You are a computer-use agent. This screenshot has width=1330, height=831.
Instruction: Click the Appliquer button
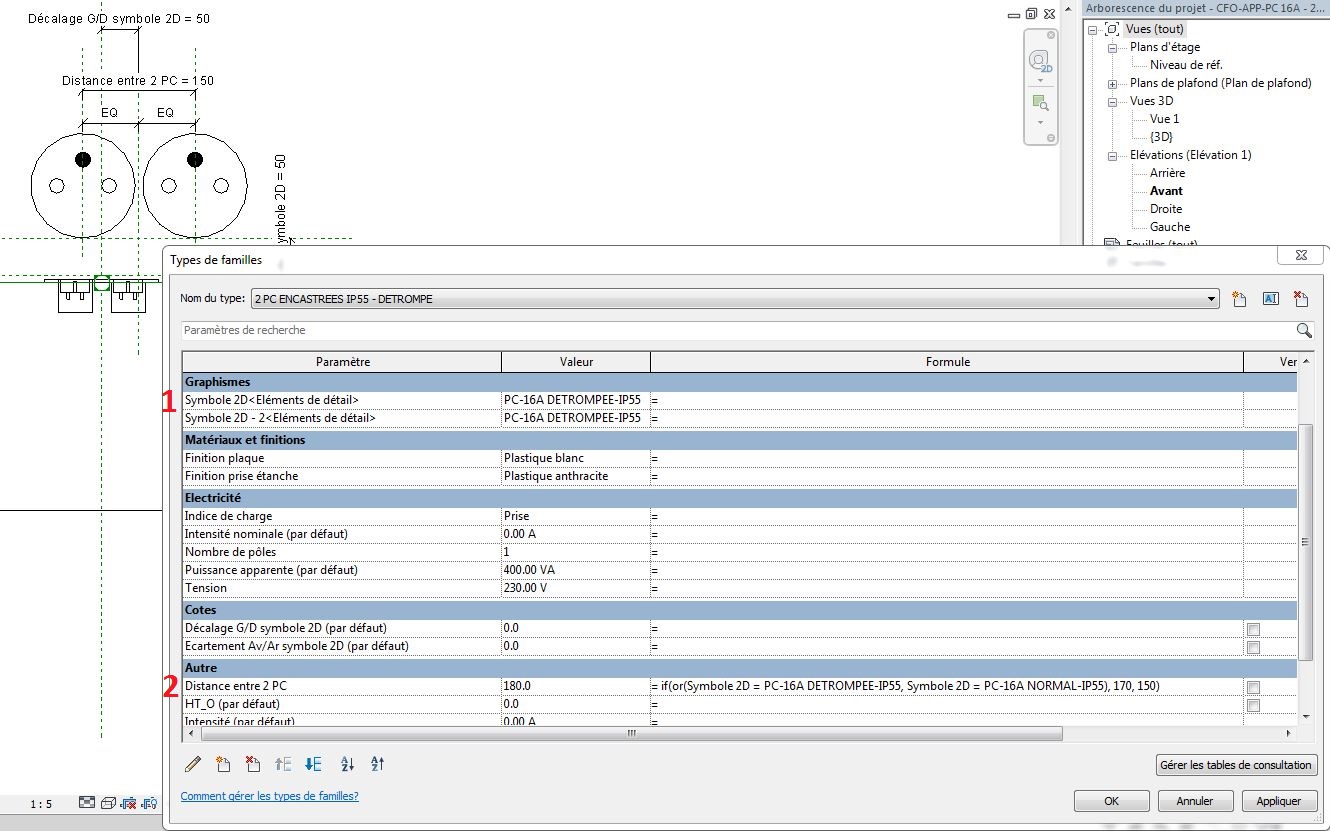point(1278,801)
